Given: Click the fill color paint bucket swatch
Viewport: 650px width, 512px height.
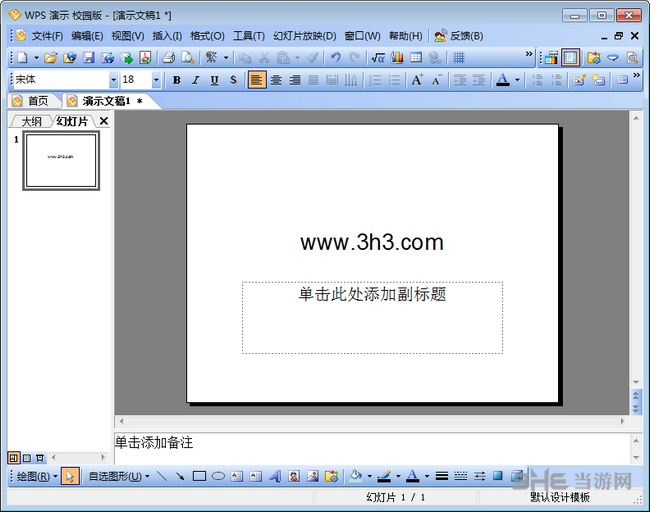Looking at the screenshot, I should point(356,476).
